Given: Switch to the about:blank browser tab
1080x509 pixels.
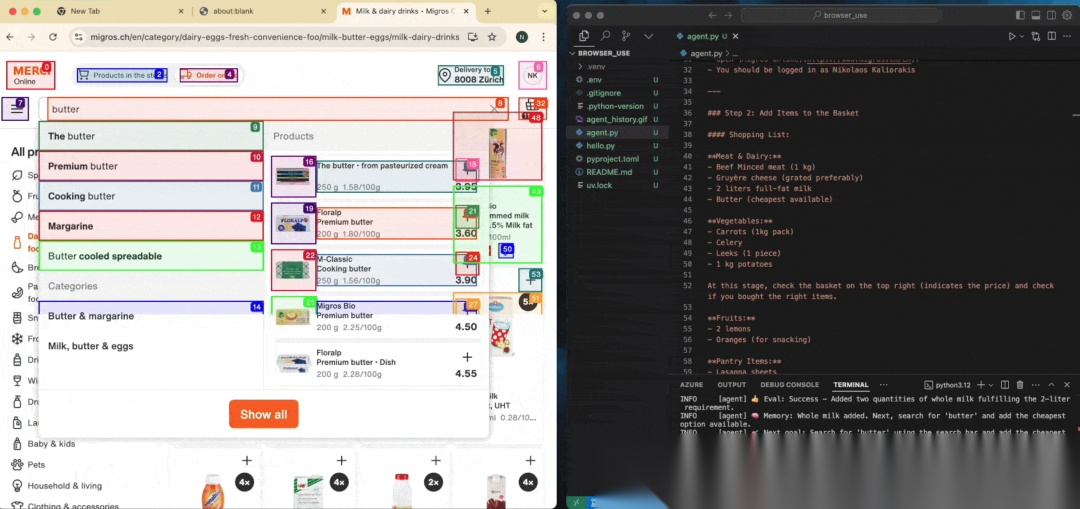Looking at the screenshot, I should click(262, 12).
